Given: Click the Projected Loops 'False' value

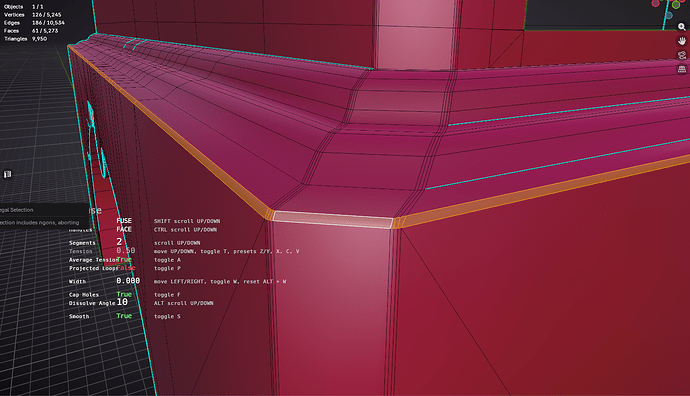Looking at the screenshot, I should coord(126,268).
